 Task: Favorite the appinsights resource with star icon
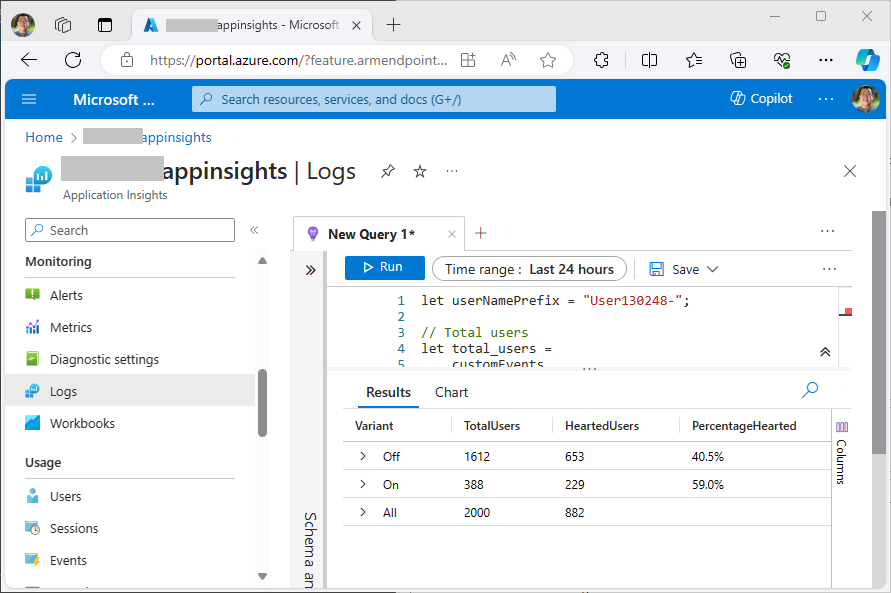click(420, 171)
